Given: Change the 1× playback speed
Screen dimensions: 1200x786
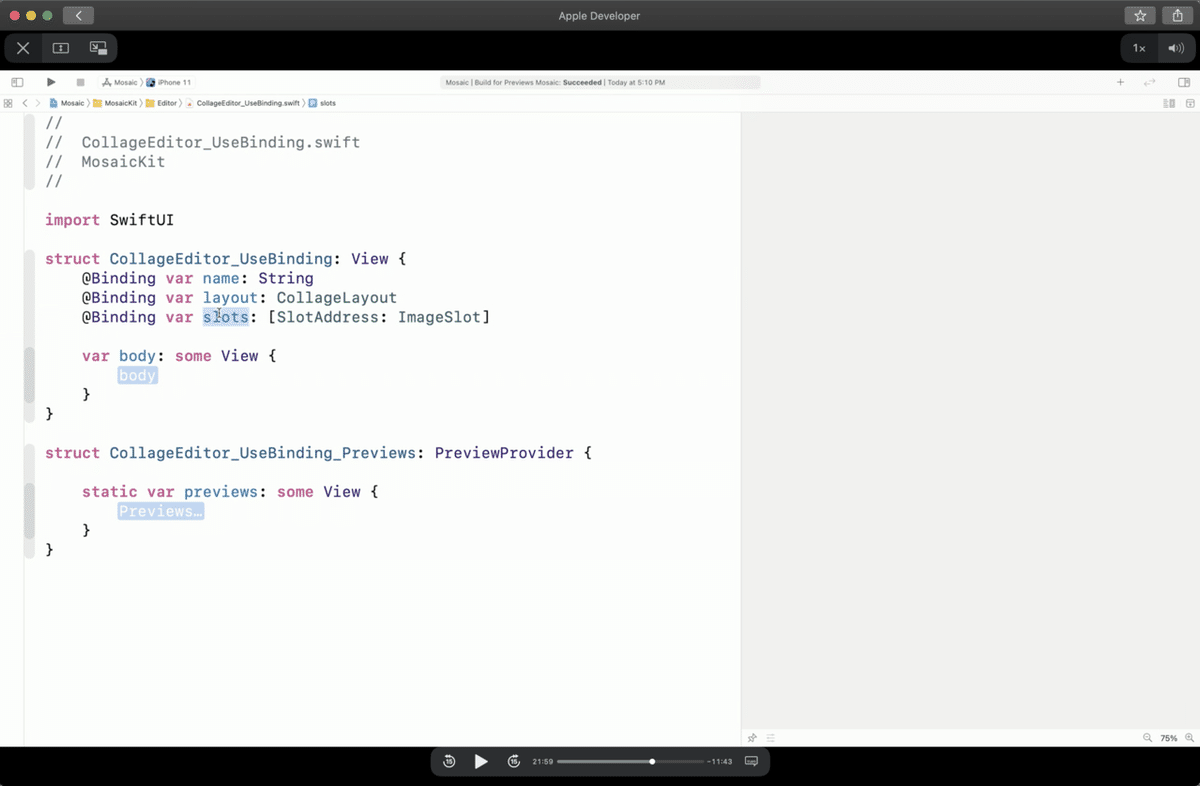Looking at the screenshot, I should click(x=1139, y=48).
